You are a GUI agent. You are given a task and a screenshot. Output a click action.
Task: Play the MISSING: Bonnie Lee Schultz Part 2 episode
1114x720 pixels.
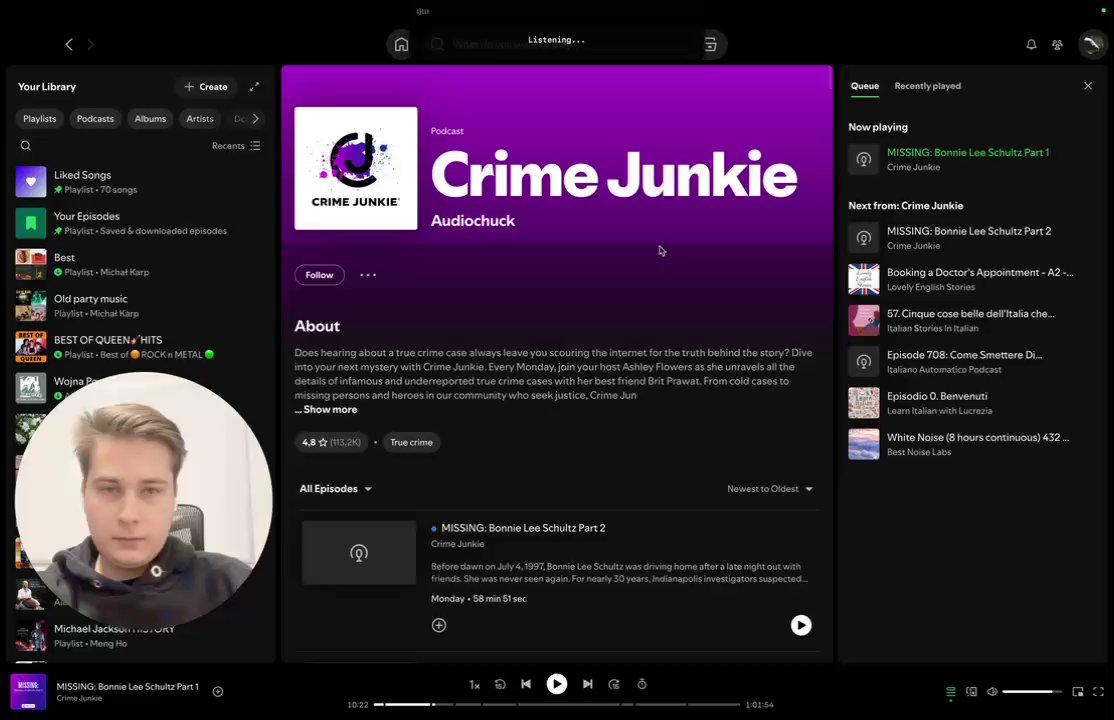(801, 625)
